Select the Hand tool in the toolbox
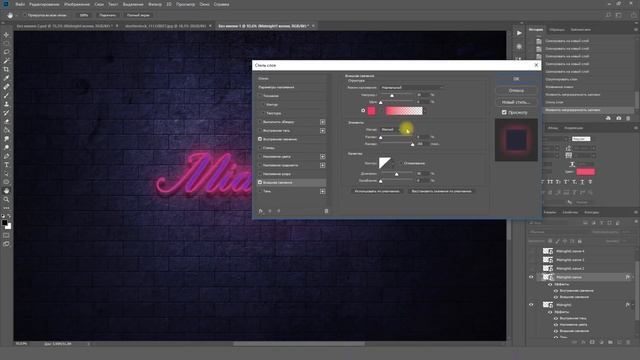The width and height of the screenshot is (640, 360). pos(6,191)
